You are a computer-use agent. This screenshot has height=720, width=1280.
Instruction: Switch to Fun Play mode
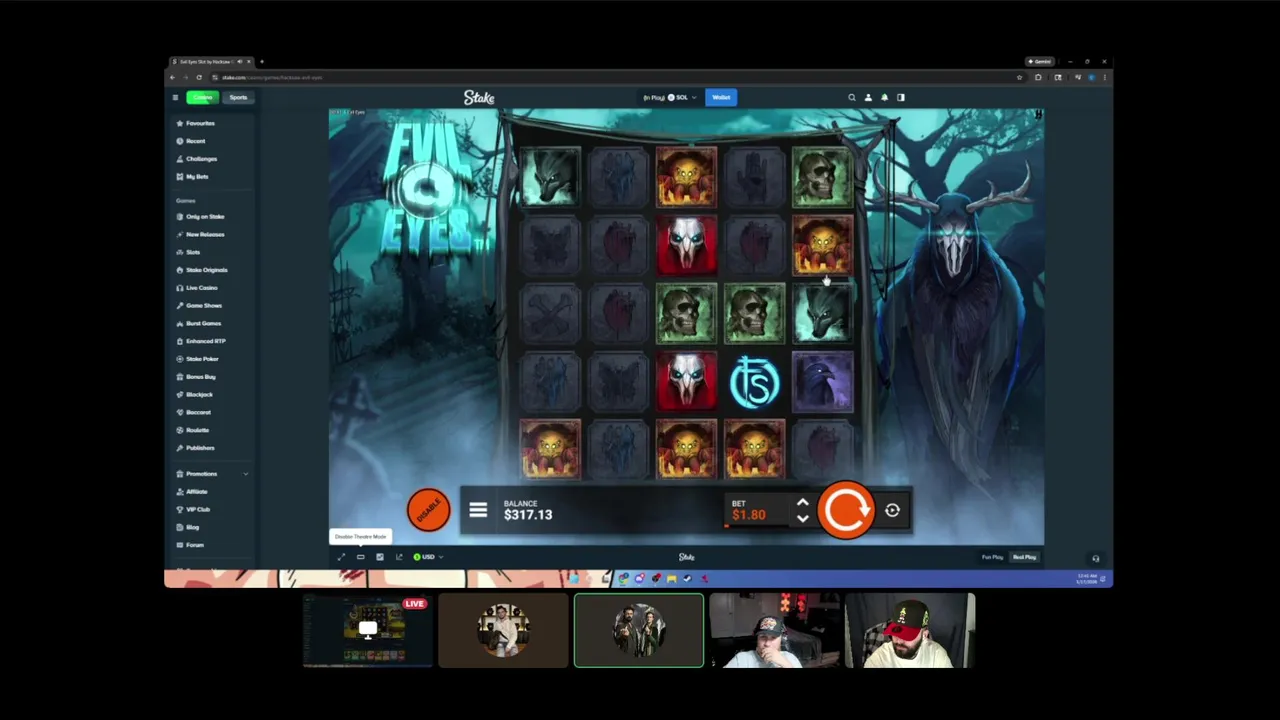pos(992,557)
